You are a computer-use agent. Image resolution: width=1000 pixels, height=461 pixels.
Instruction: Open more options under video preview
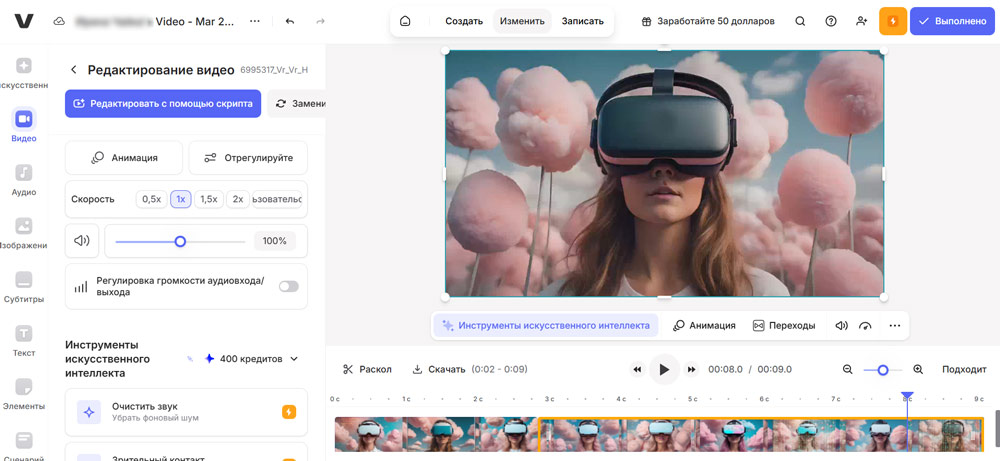coord(895,326)
